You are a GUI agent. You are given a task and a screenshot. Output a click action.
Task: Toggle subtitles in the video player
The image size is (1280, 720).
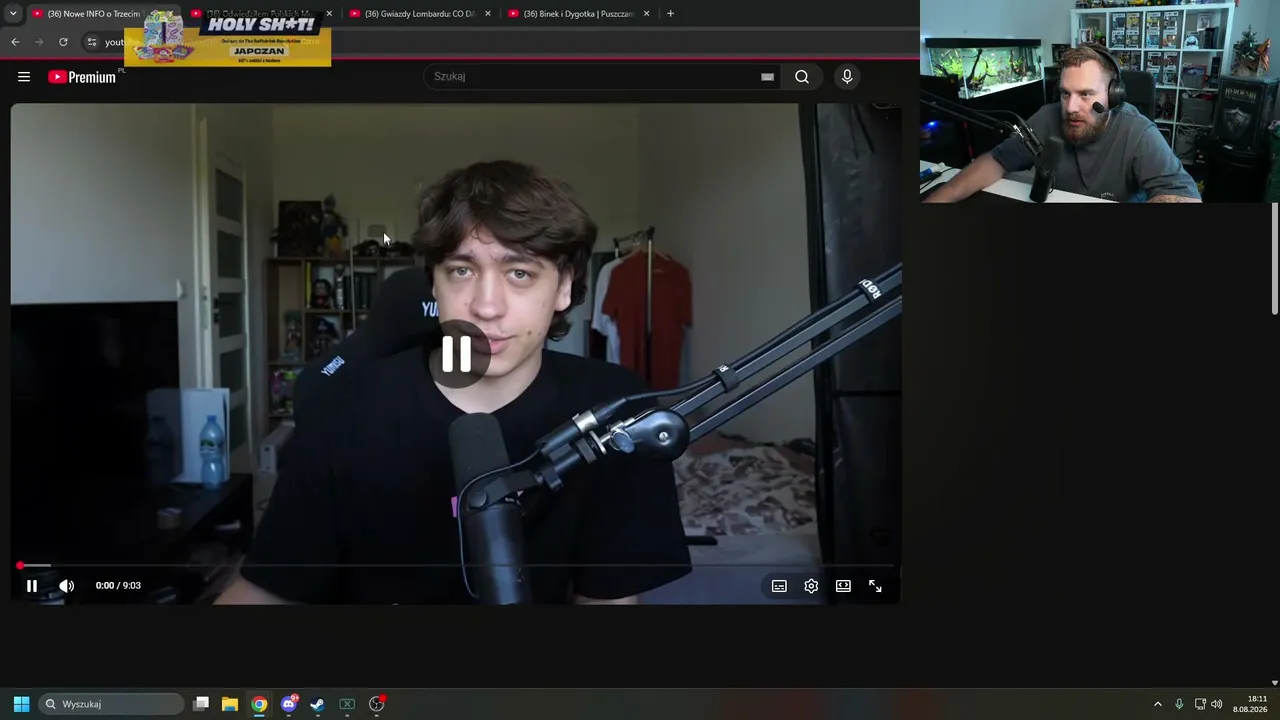pyautogui.click(x=779, y=586)
